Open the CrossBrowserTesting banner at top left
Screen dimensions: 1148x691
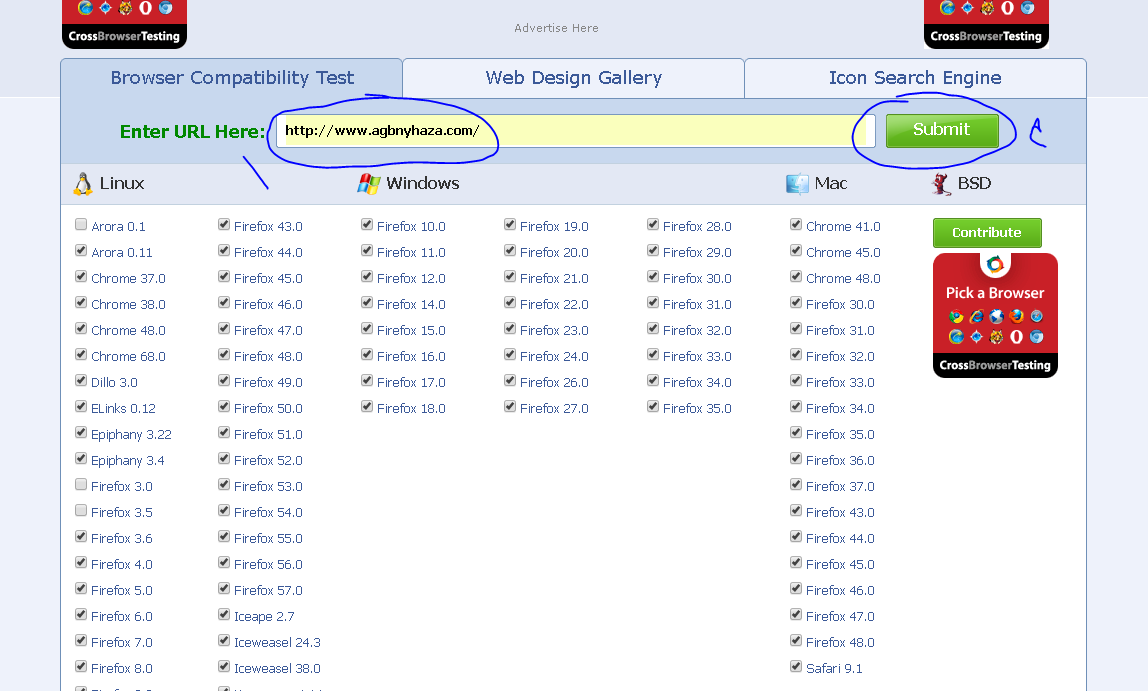pos(124,23)
